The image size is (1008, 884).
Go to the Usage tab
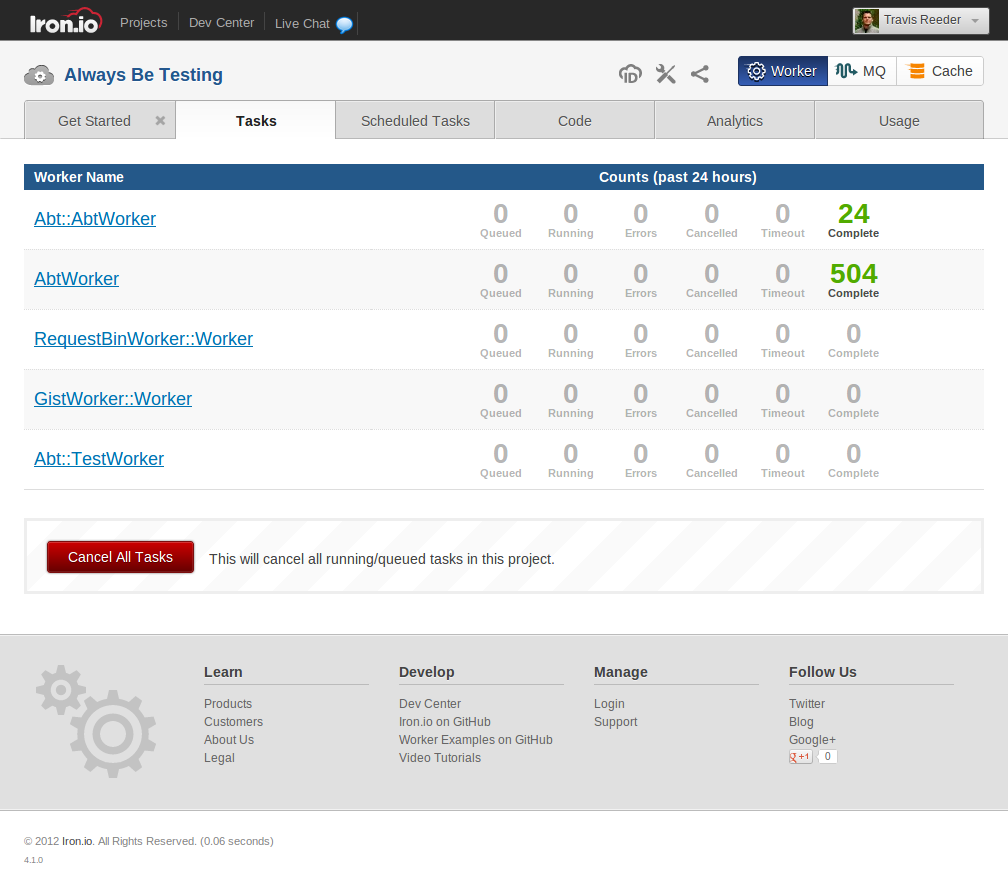899,120
